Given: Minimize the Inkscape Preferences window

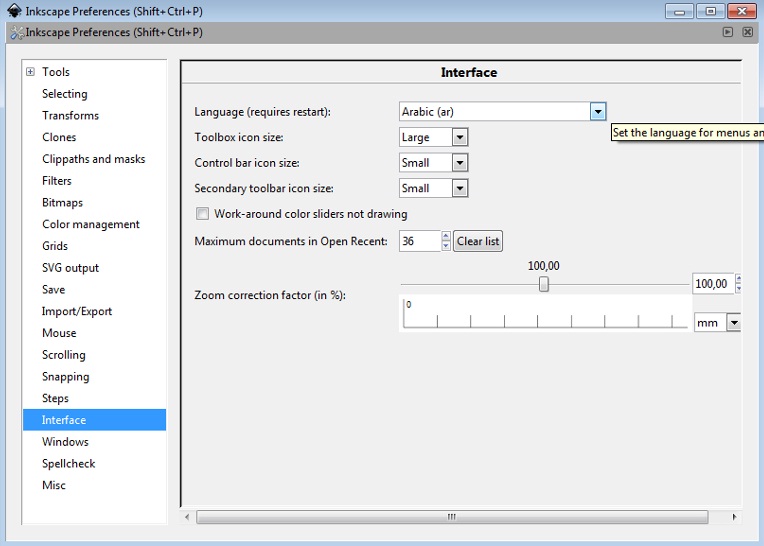Looking at the screenshot, I should point(680,11).
